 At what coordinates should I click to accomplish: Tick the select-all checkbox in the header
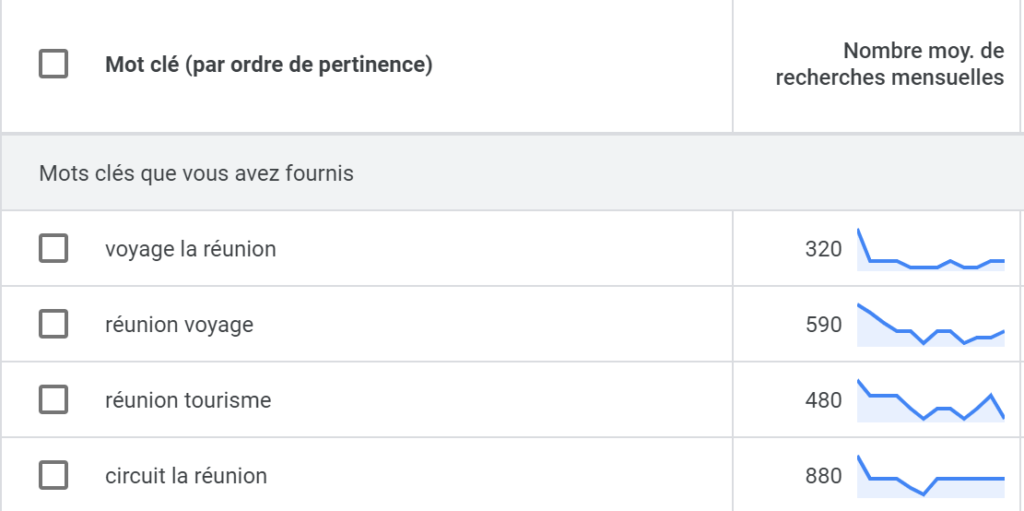(x=54, y=65)
